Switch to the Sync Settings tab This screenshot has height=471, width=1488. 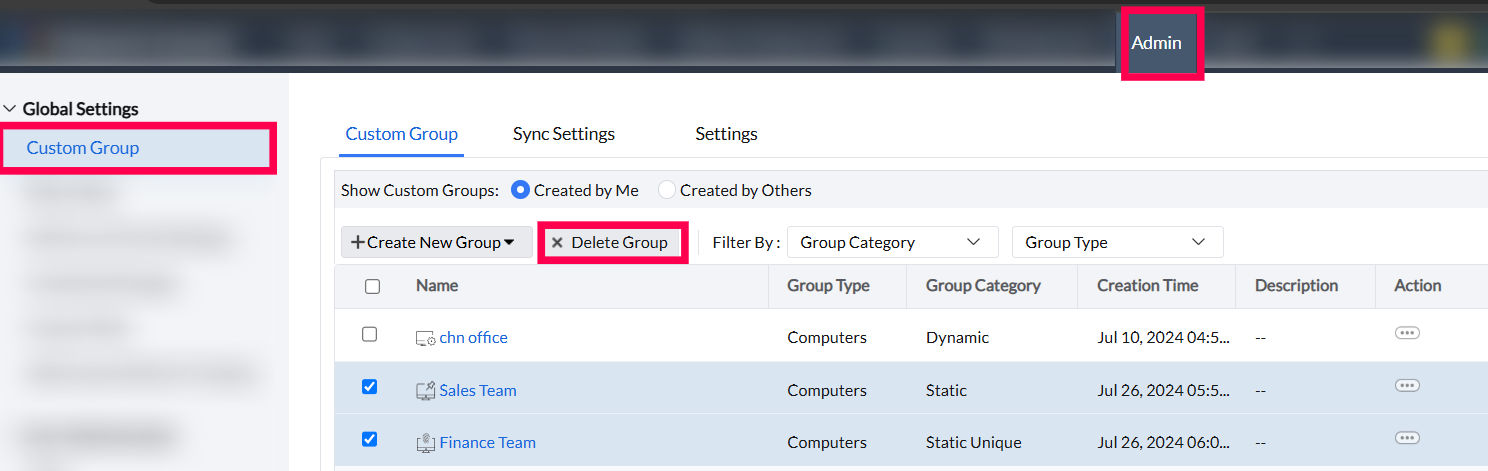pyautogui.click(x=564, y=134)
